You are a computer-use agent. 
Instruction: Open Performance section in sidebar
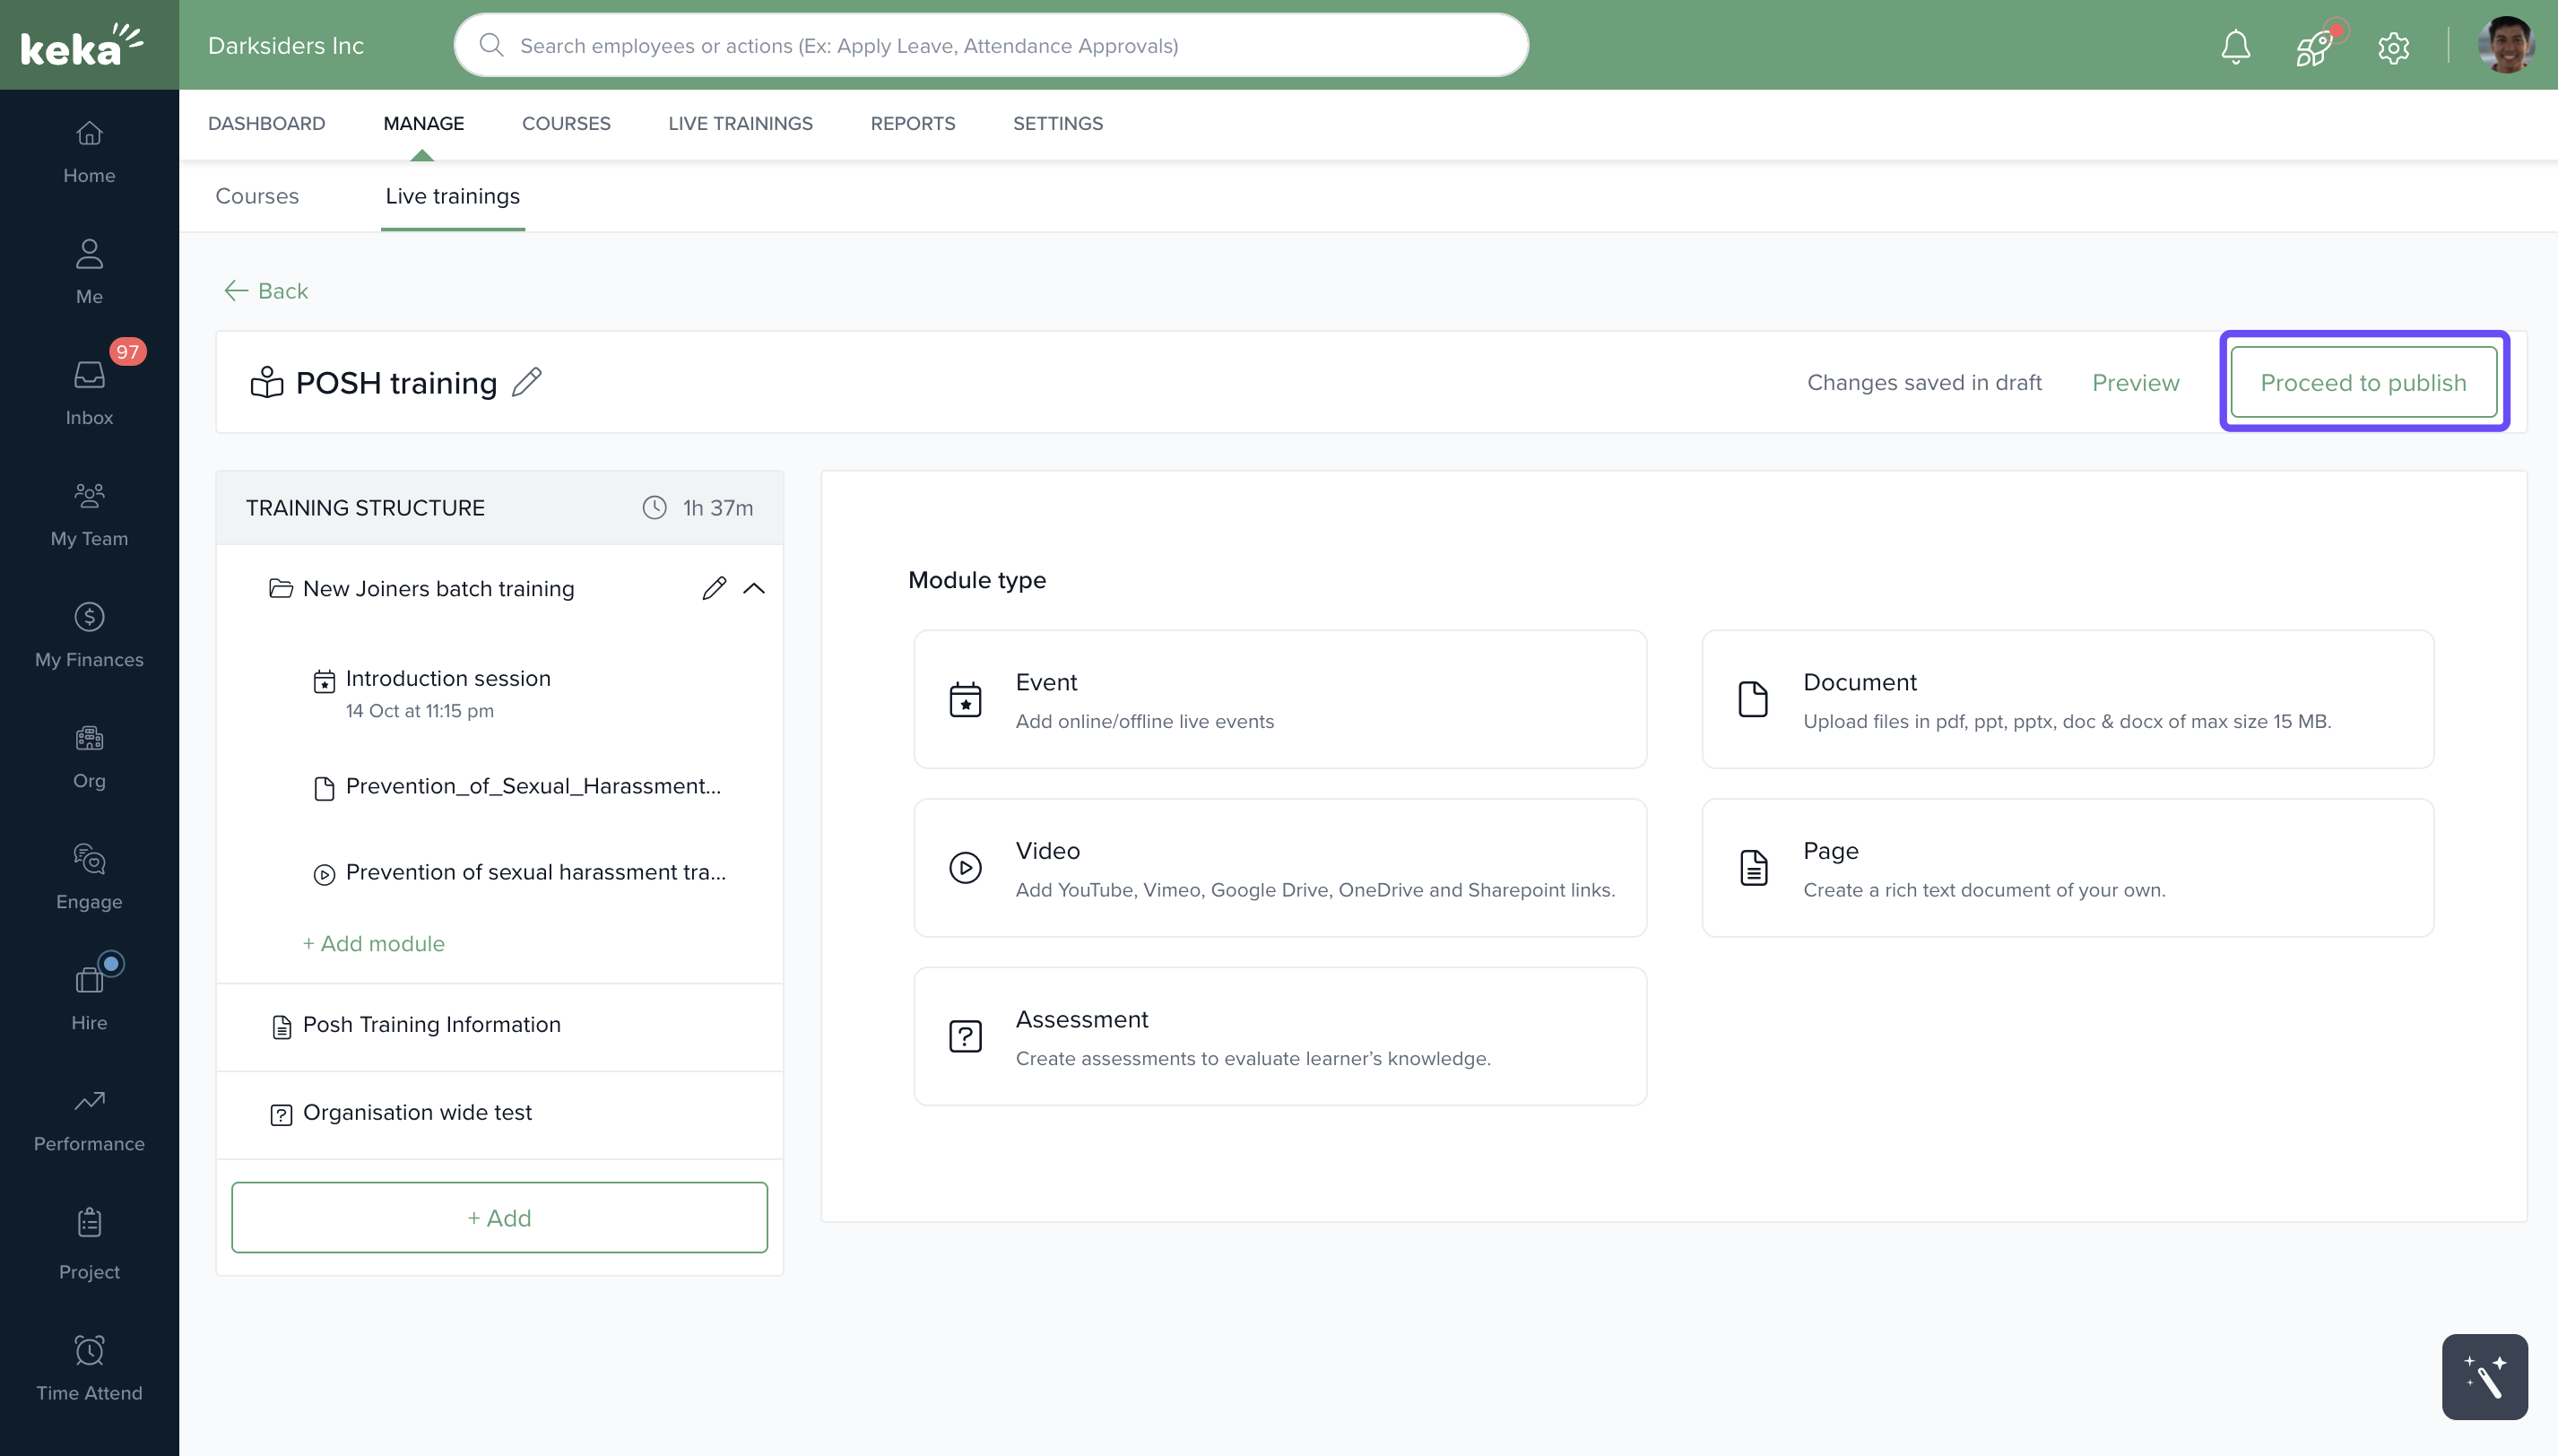tap(89, 1119)
